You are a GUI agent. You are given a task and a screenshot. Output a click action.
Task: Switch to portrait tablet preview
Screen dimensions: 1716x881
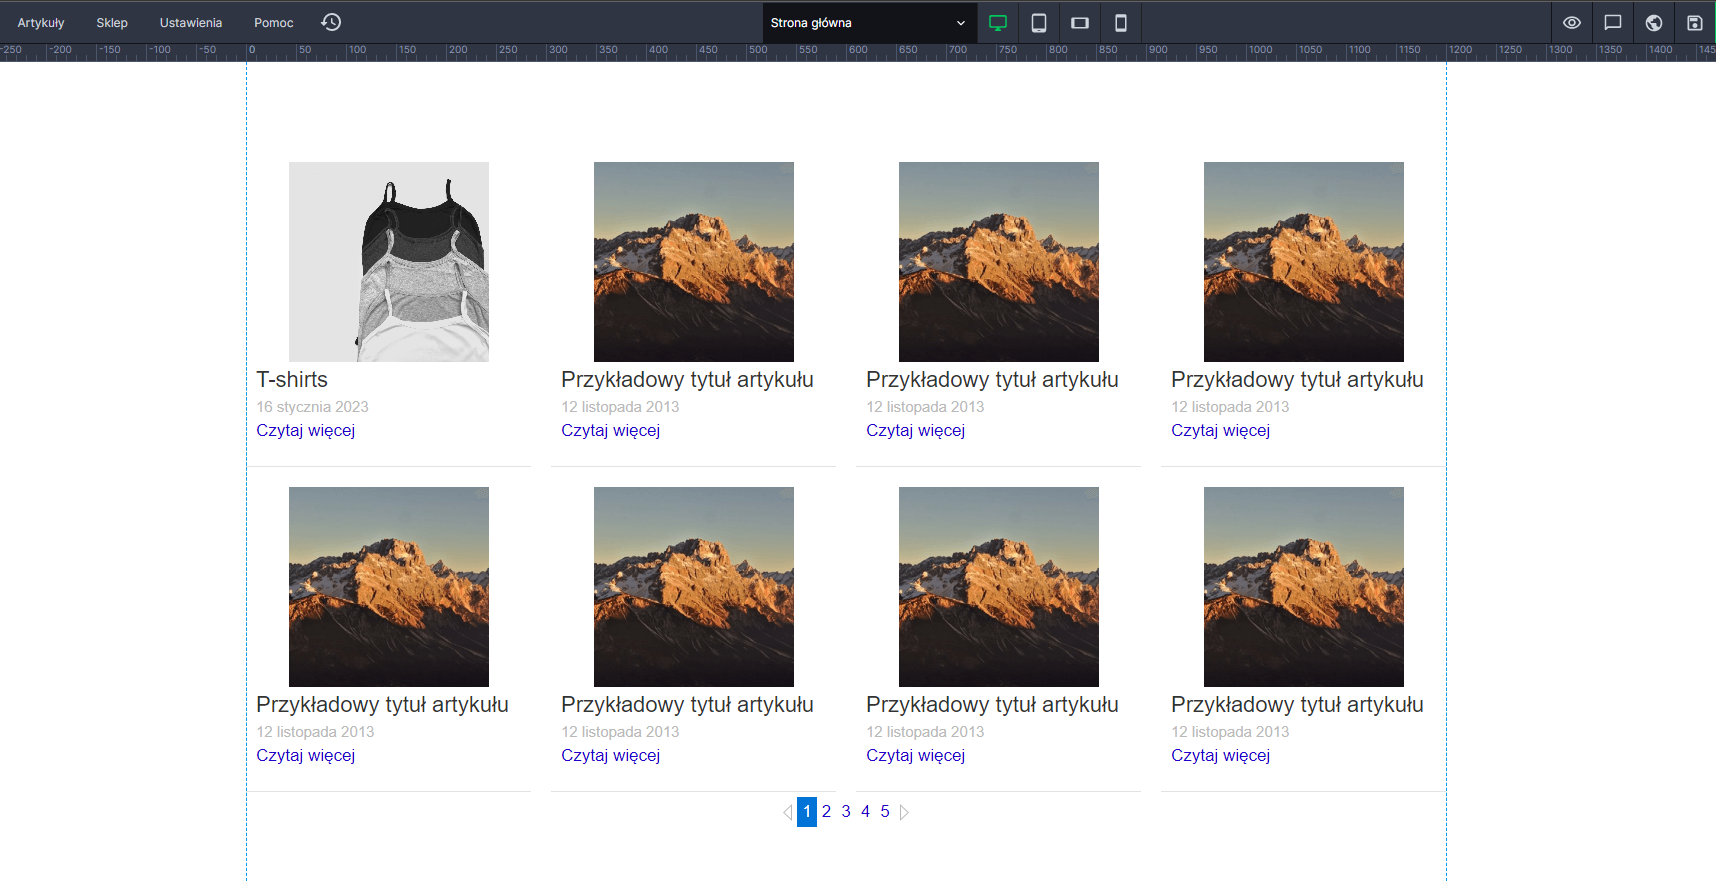click(x=1039, y=23)
